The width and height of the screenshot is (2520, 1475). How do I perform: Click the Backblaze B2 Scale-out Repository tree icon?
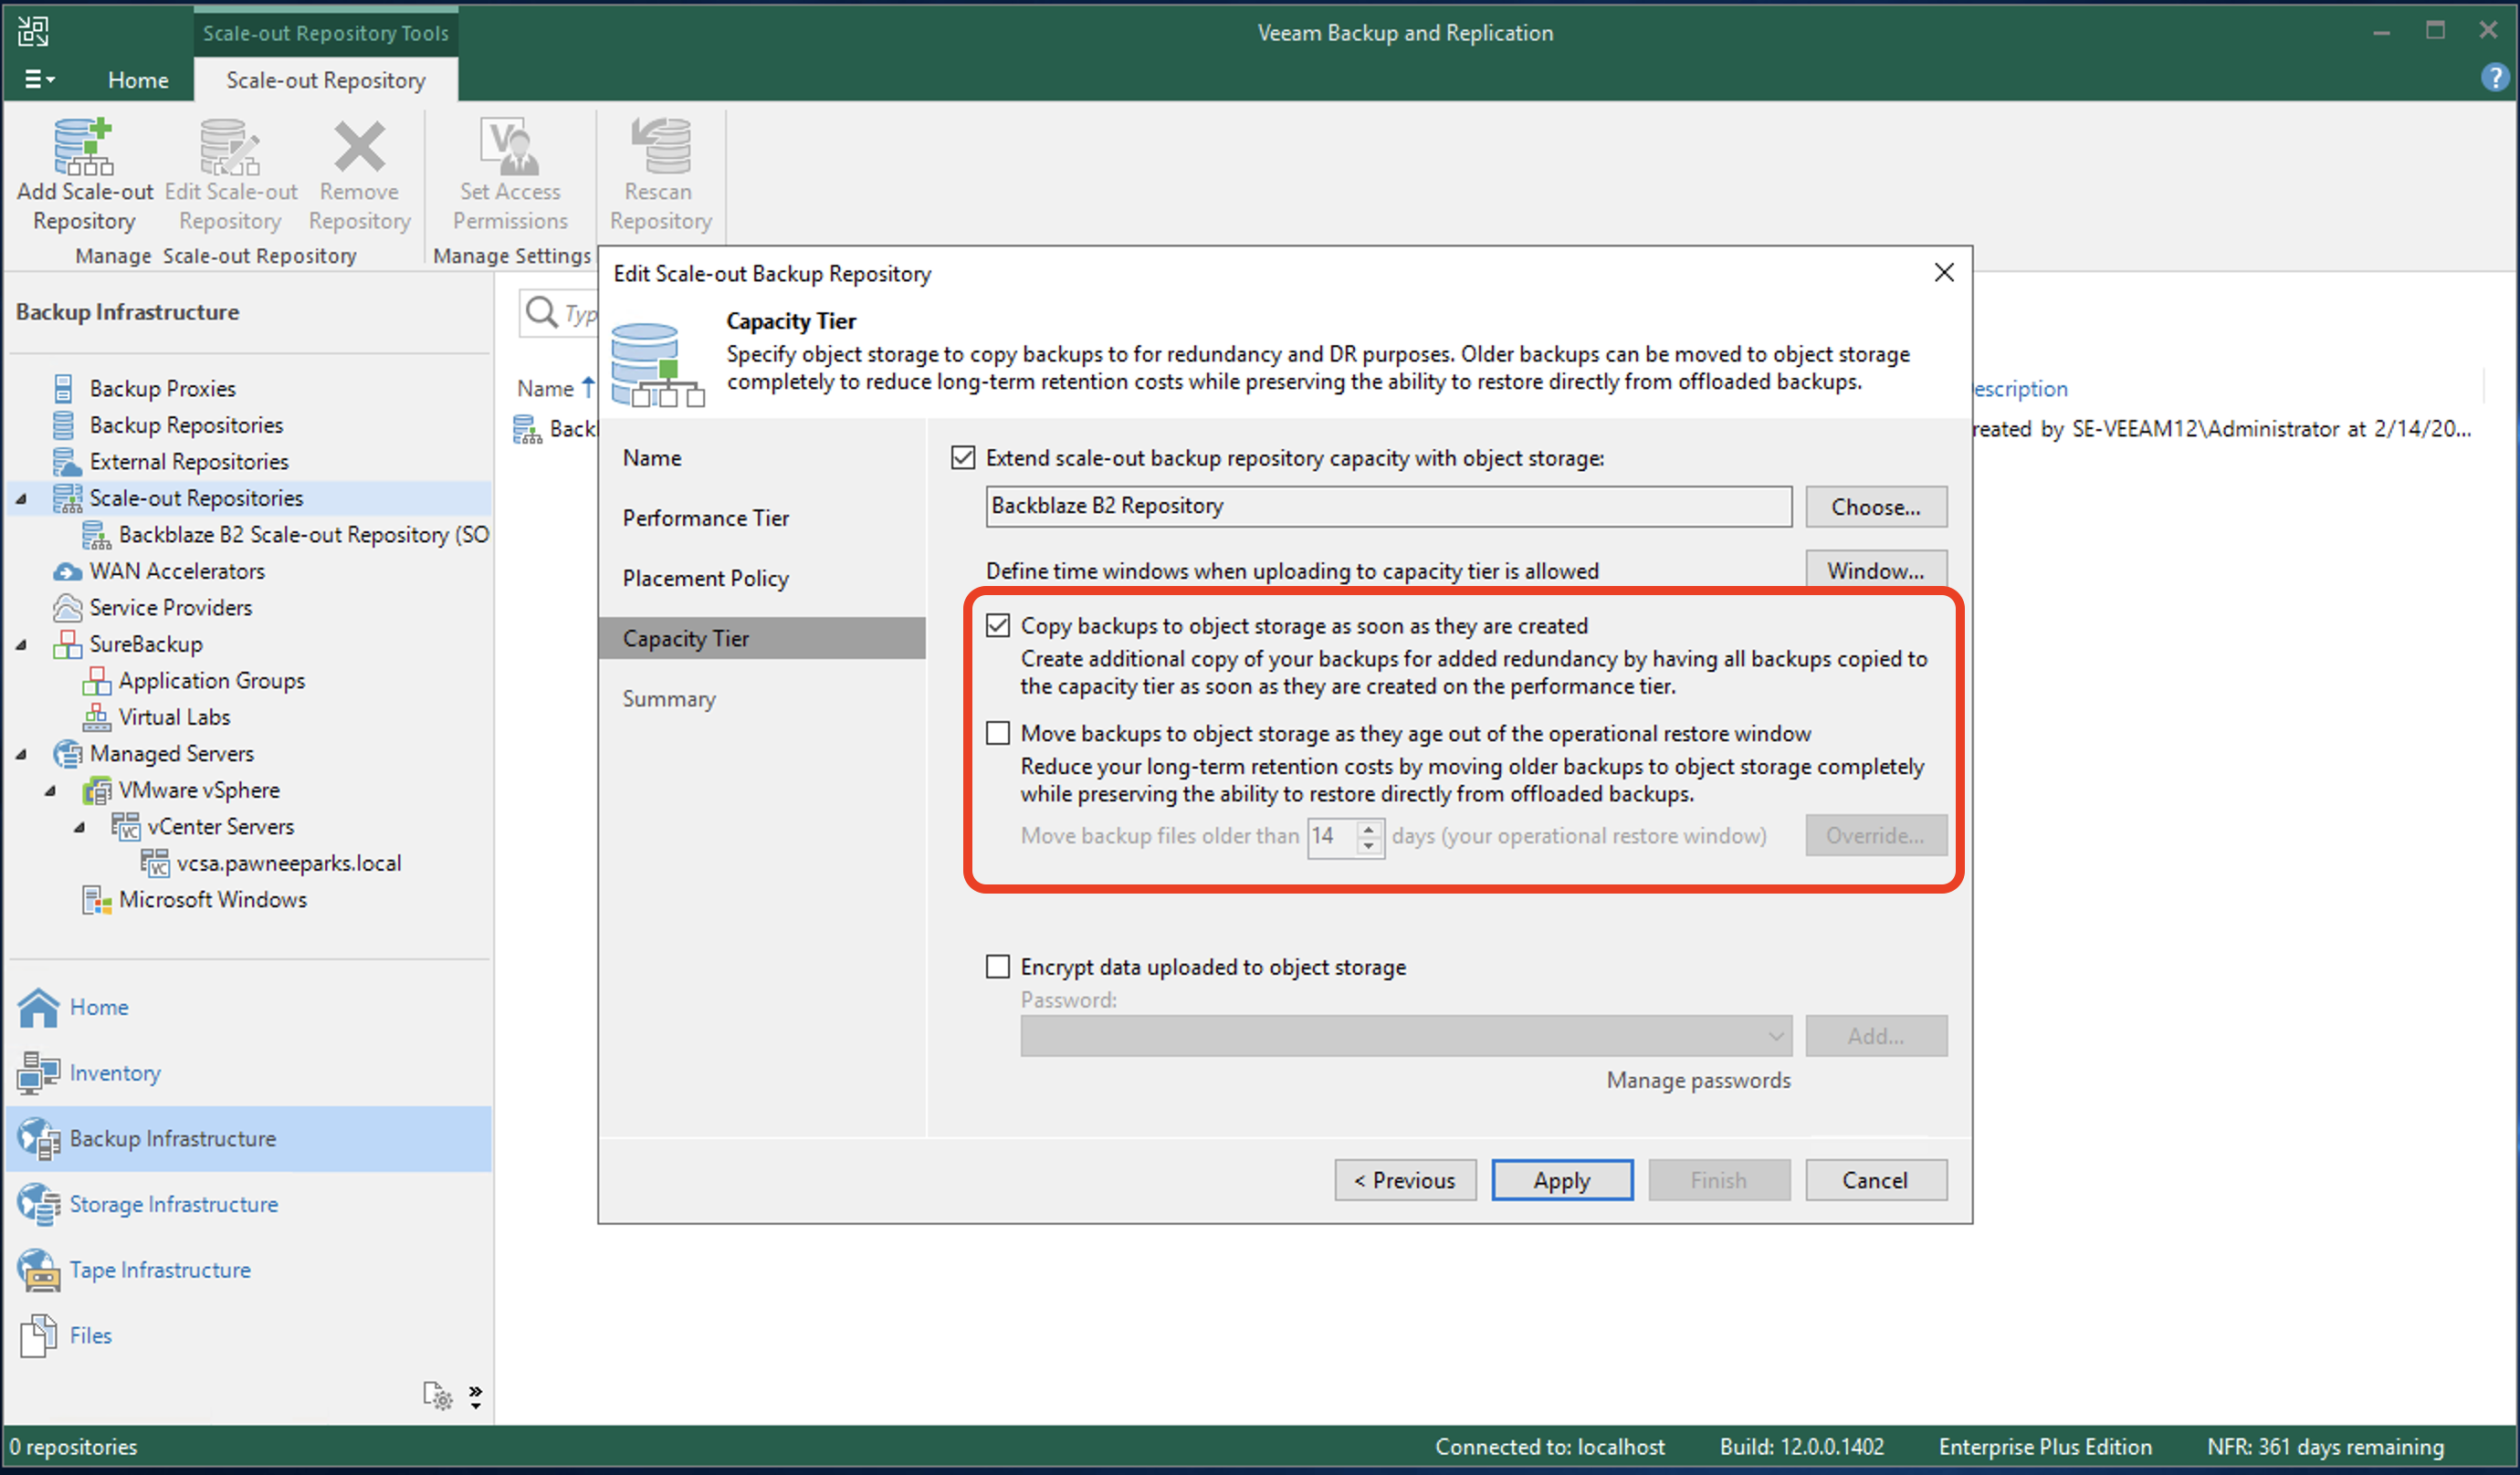pyautogui.click(x=96, y=535)
